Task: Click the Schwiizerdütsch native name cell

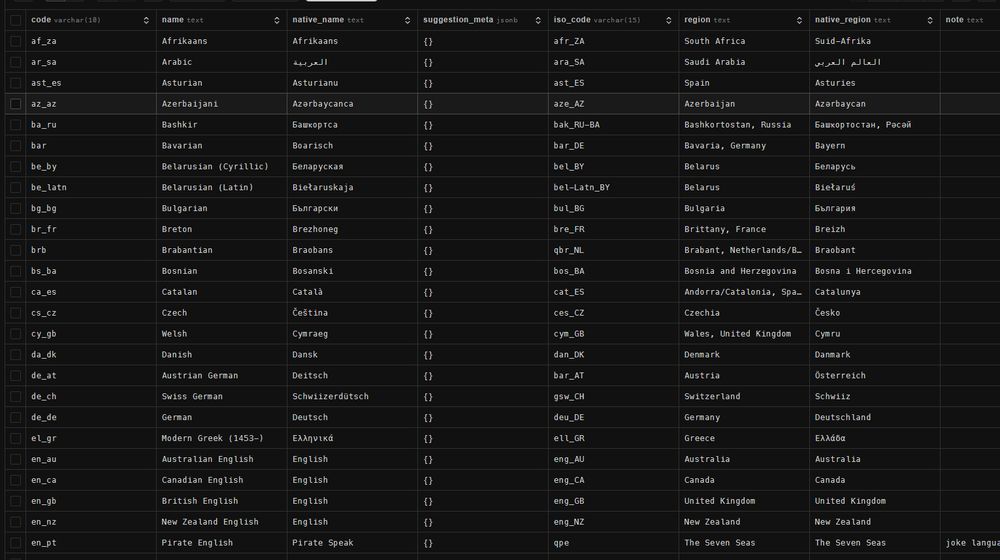Action: click(x=352, y=397)
